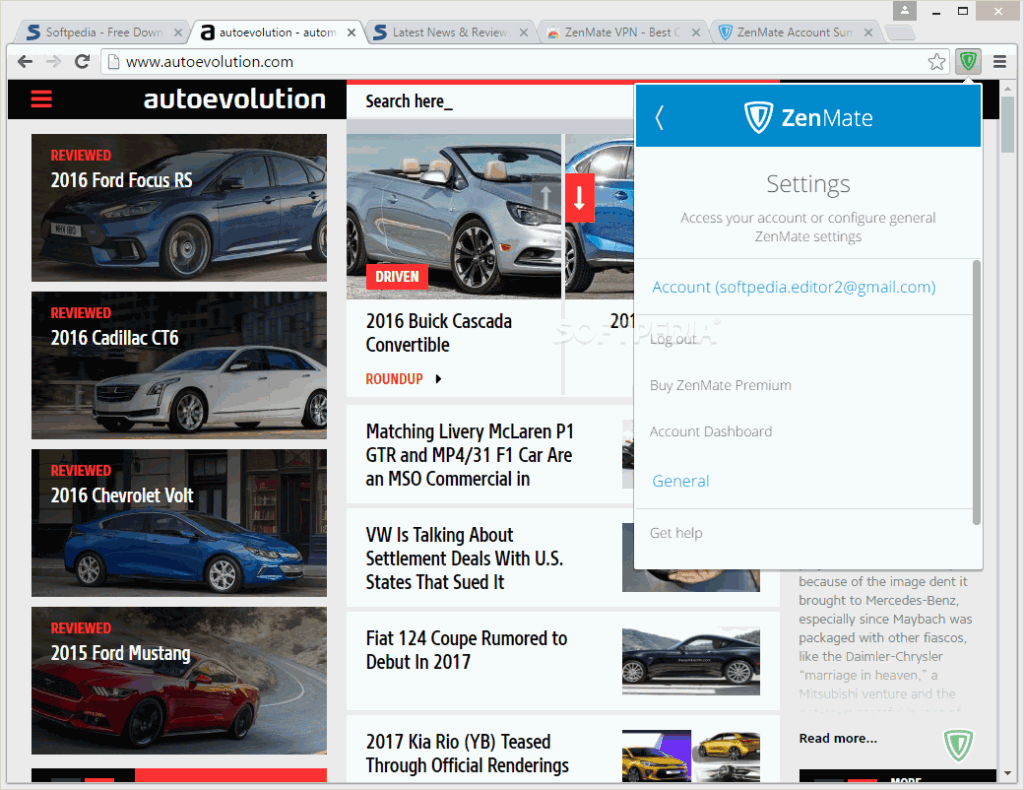The image size is (1024, 790).
Task: Click the page vertical scrollbar thumb
Action: pos(1008,124)
